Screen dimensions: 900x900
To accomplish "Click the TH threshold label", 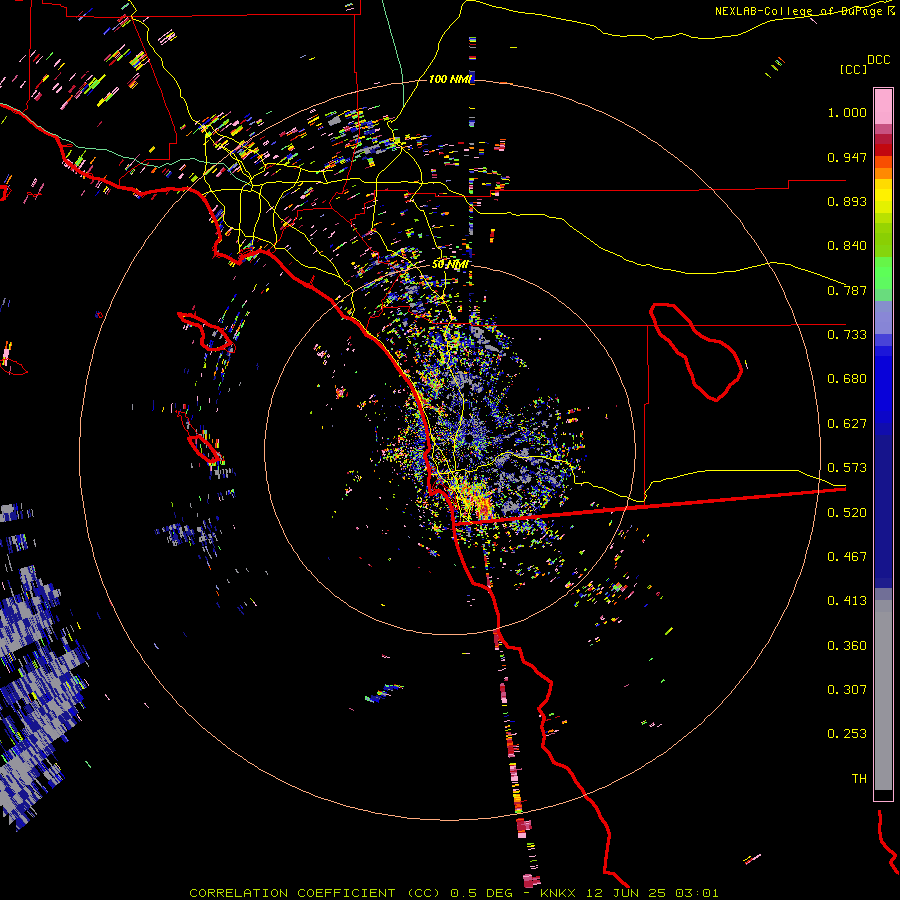I will pyautogui.click(x=859, y=779).
